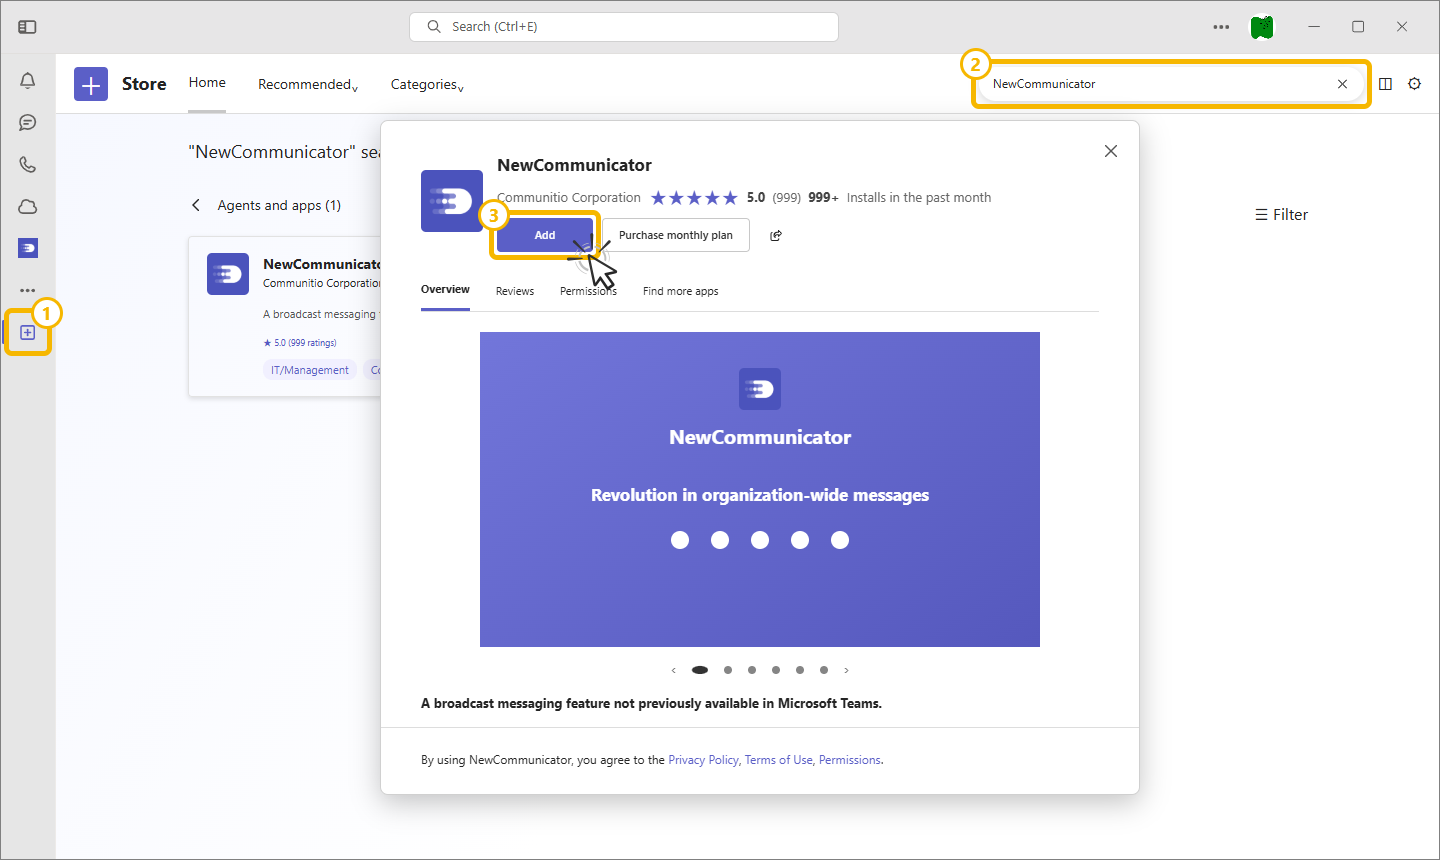Toggle the sidebar panel icon in the title bar
Image resolution: width=1440 pixels, height=860 pixels.
tap(27, 27)
